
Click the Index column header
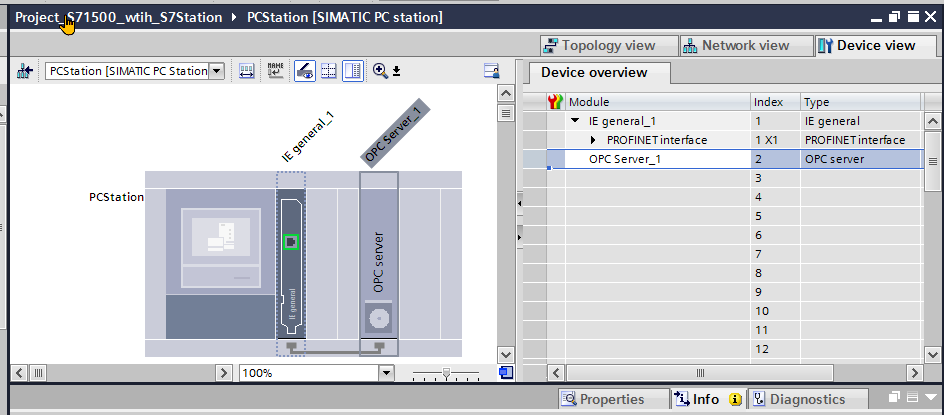(x=775, y=102)
